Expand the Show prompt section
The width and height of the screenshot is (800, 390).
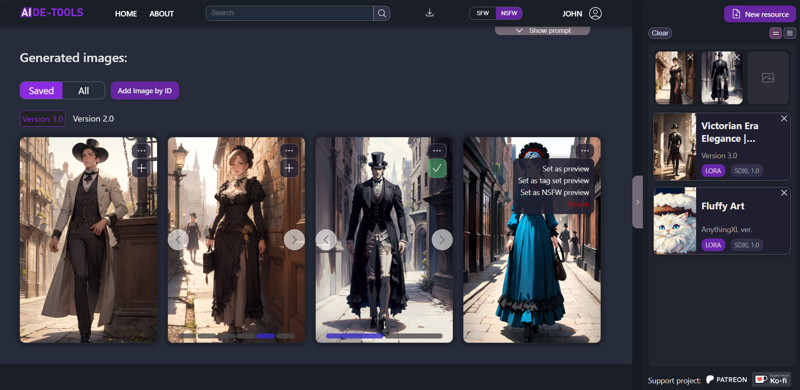click(x=542, y=31)
